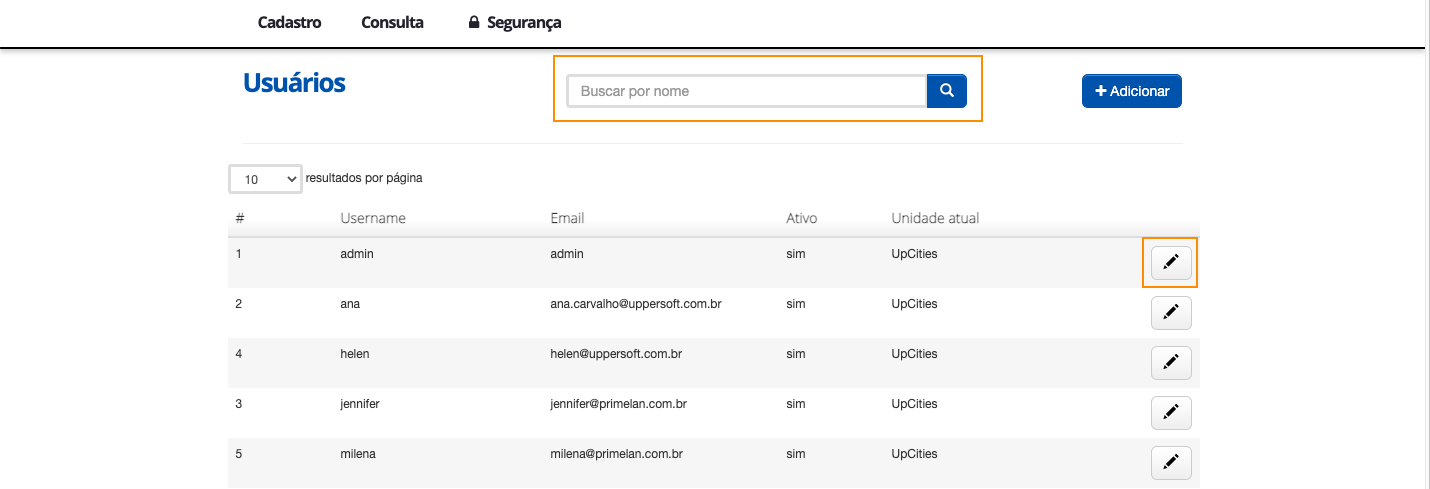The height and width of the screenshot is (489, 1430).
Task: Open the Cadastro menu
Action: [289, 22]
